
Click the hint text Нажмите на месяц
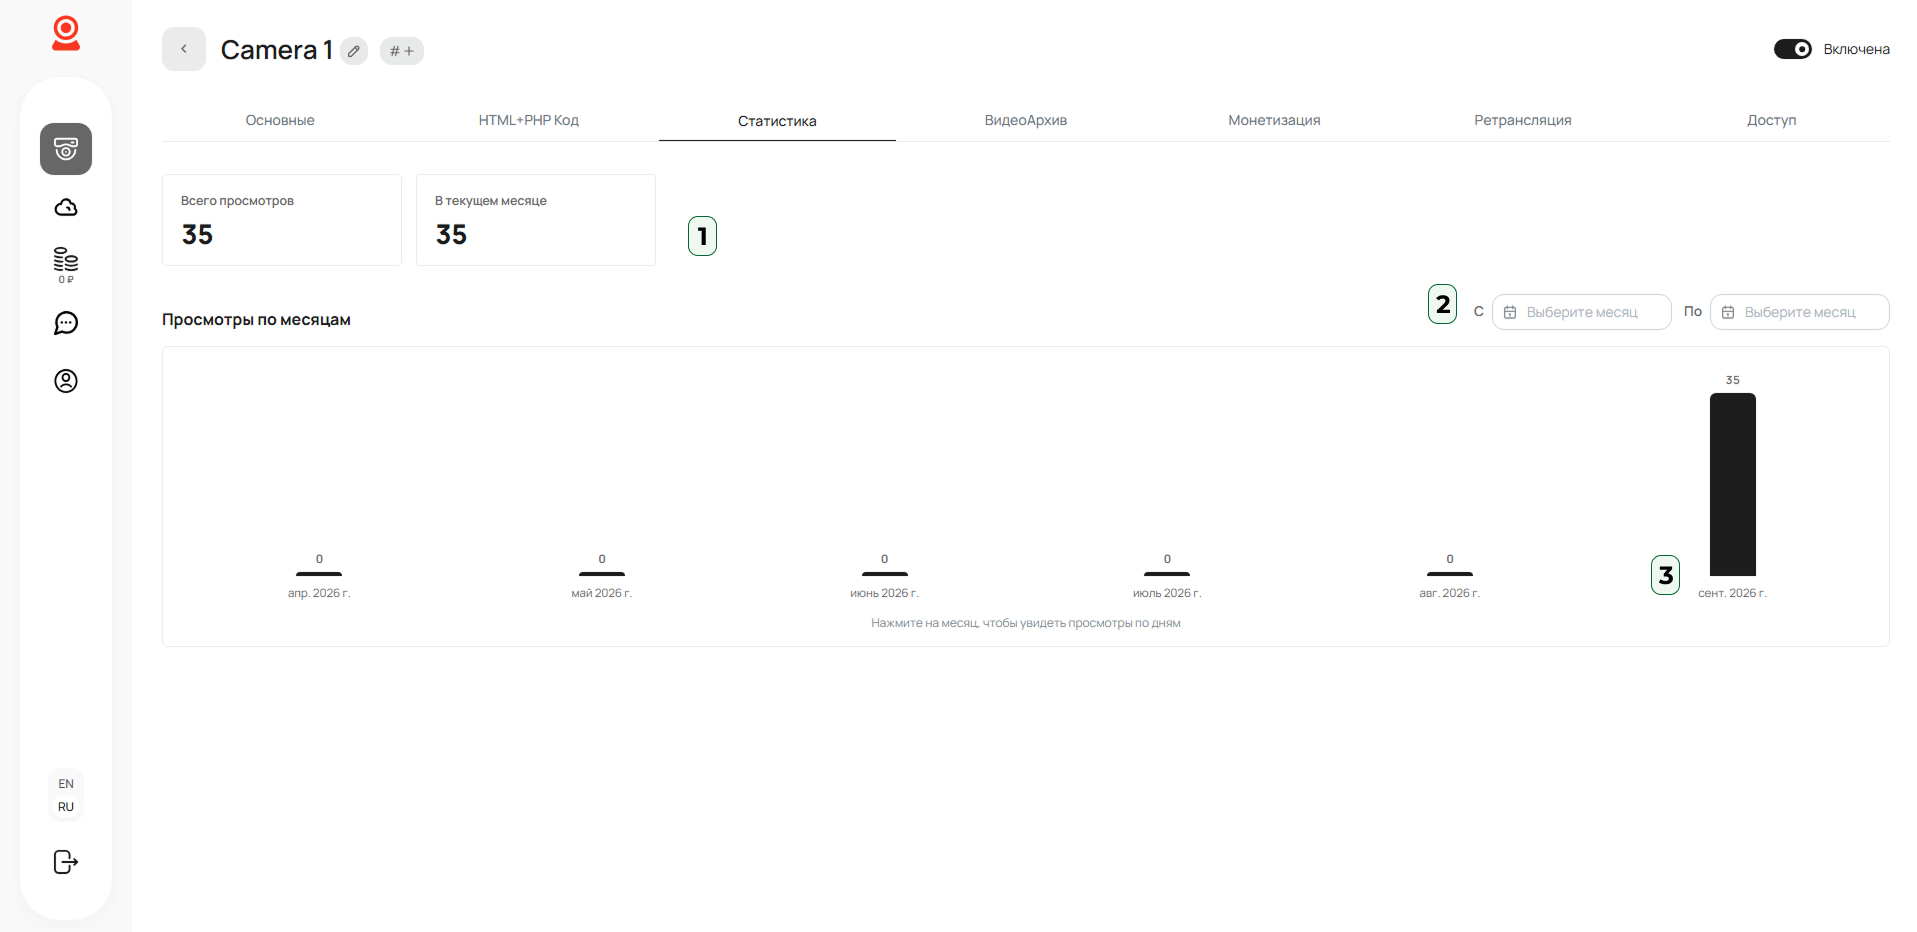tap(1026, 623)
